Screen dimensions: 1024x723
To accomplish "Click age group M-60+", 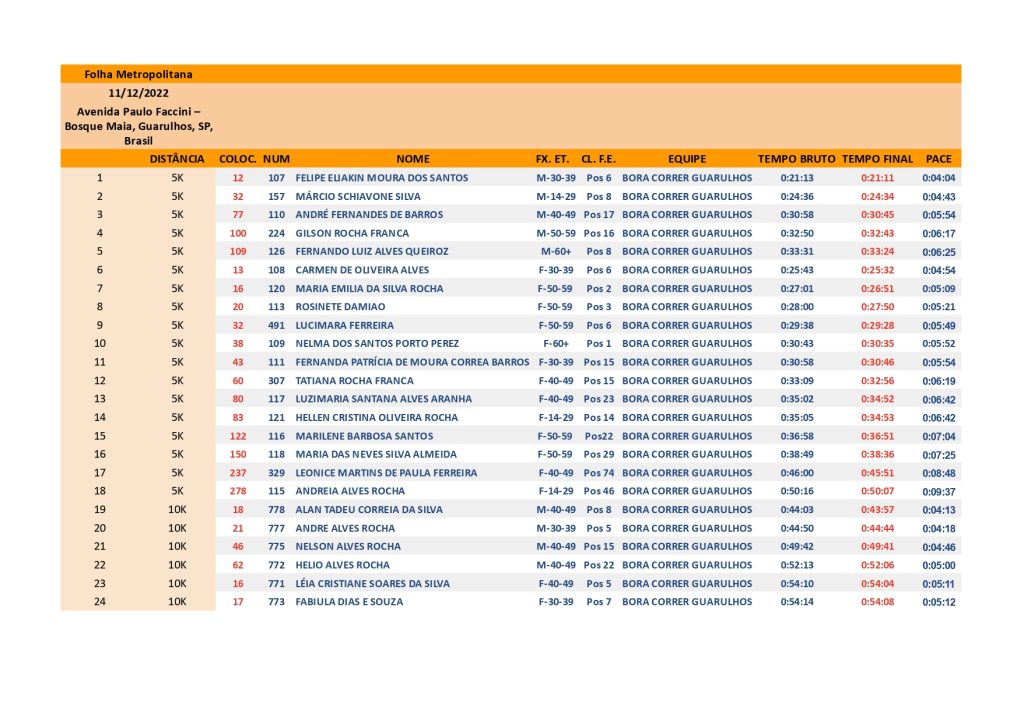I will (x=556, y=251).
